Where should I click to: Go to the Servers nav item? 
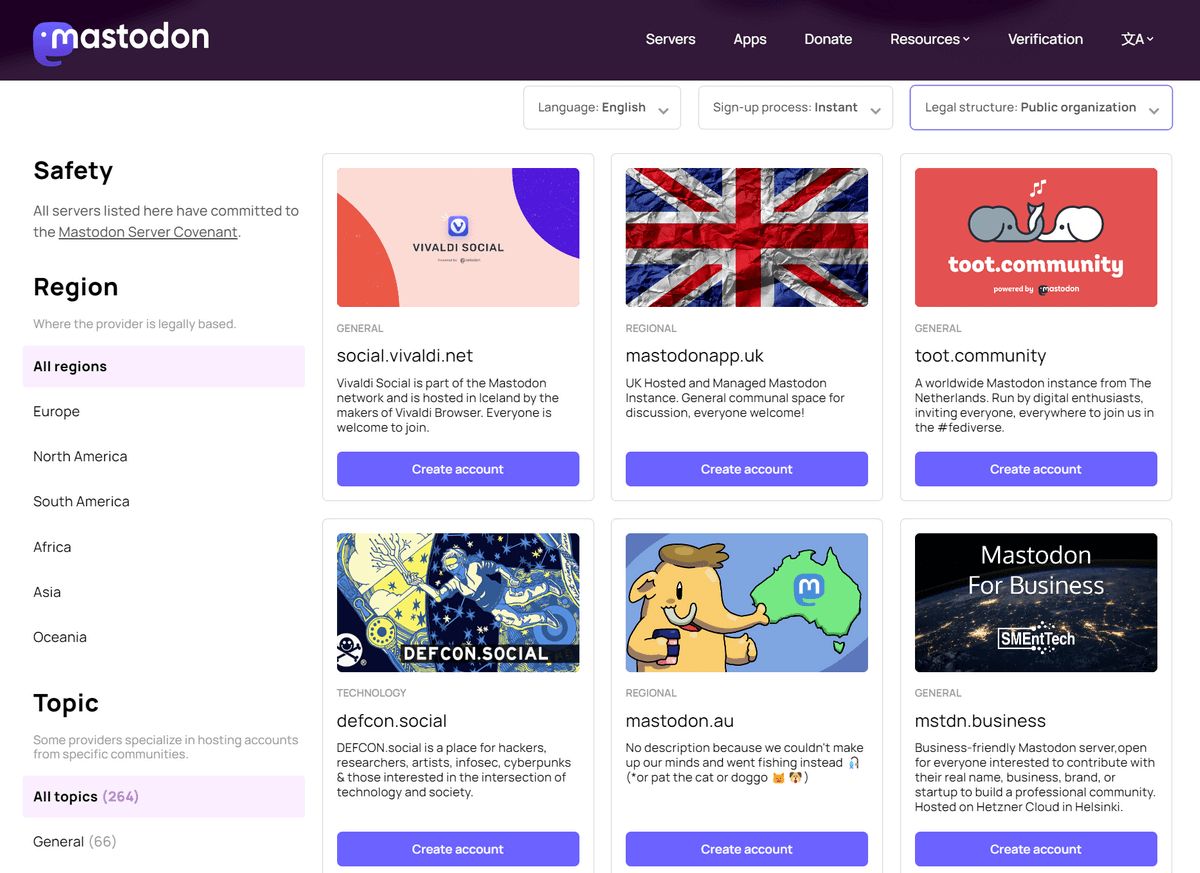click(x=670, y=39)
